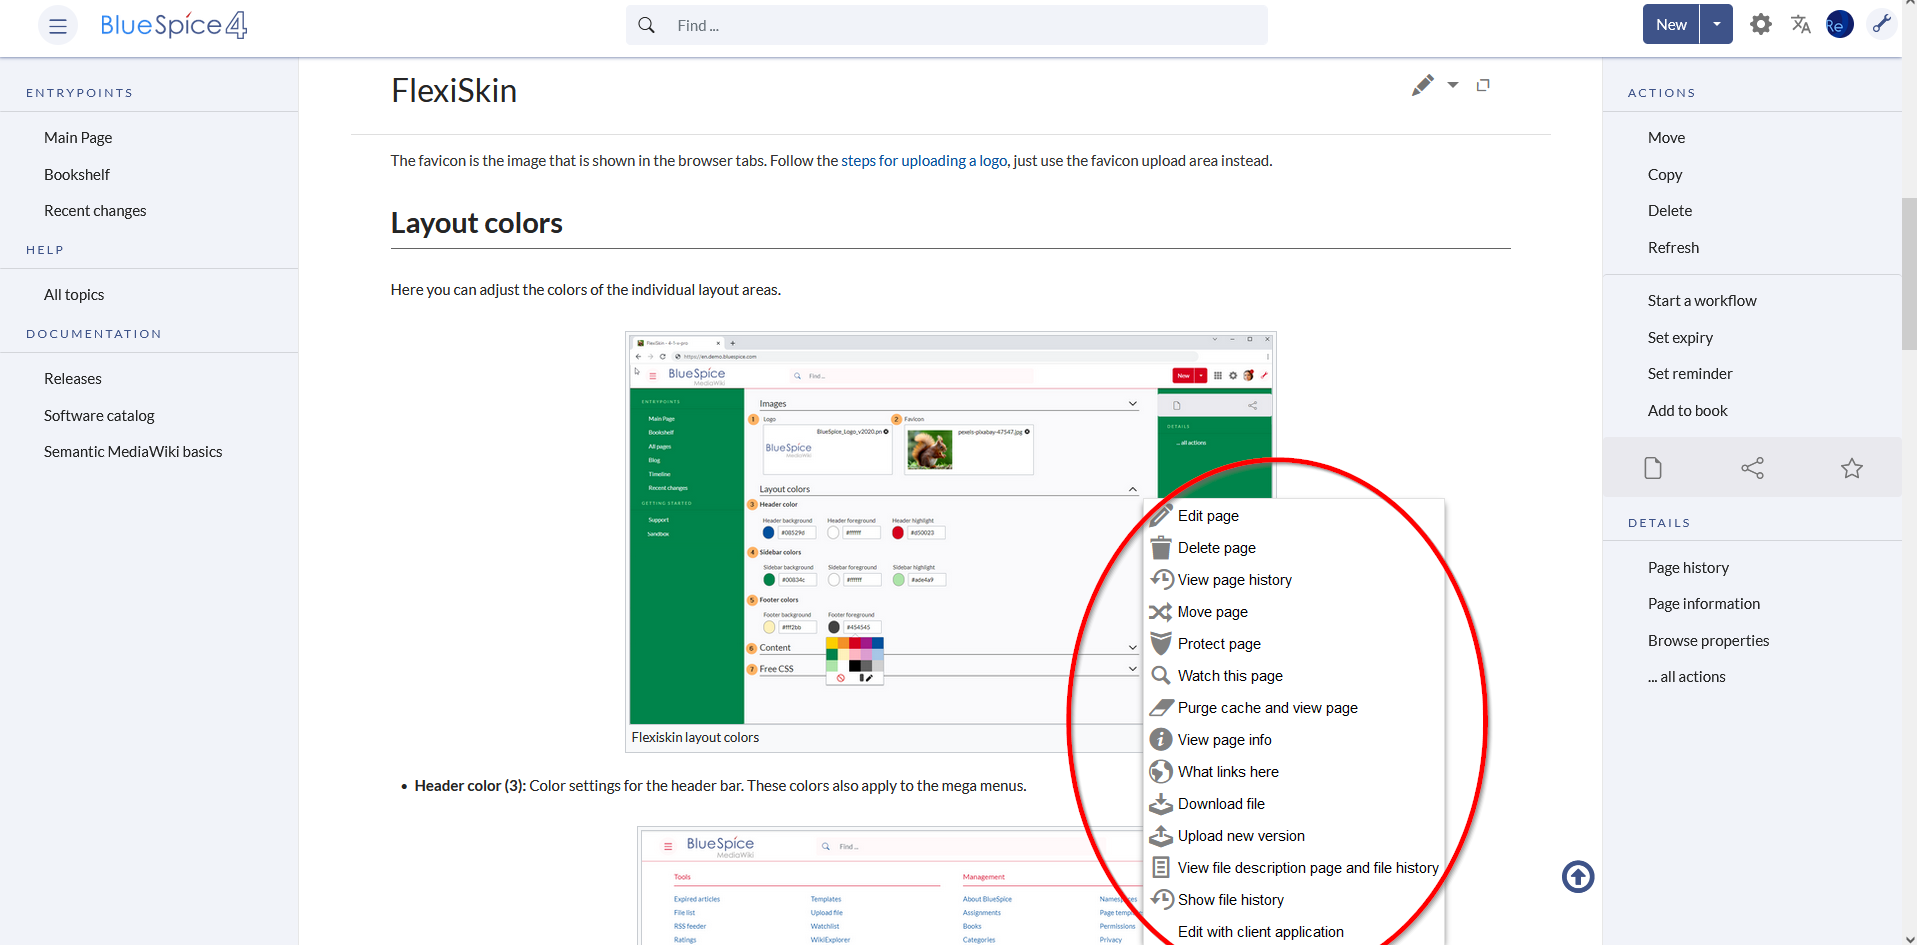The image size is (1917, 945).
Task: Expand the edit options dropdown arrow
Action: point(1453,85)
